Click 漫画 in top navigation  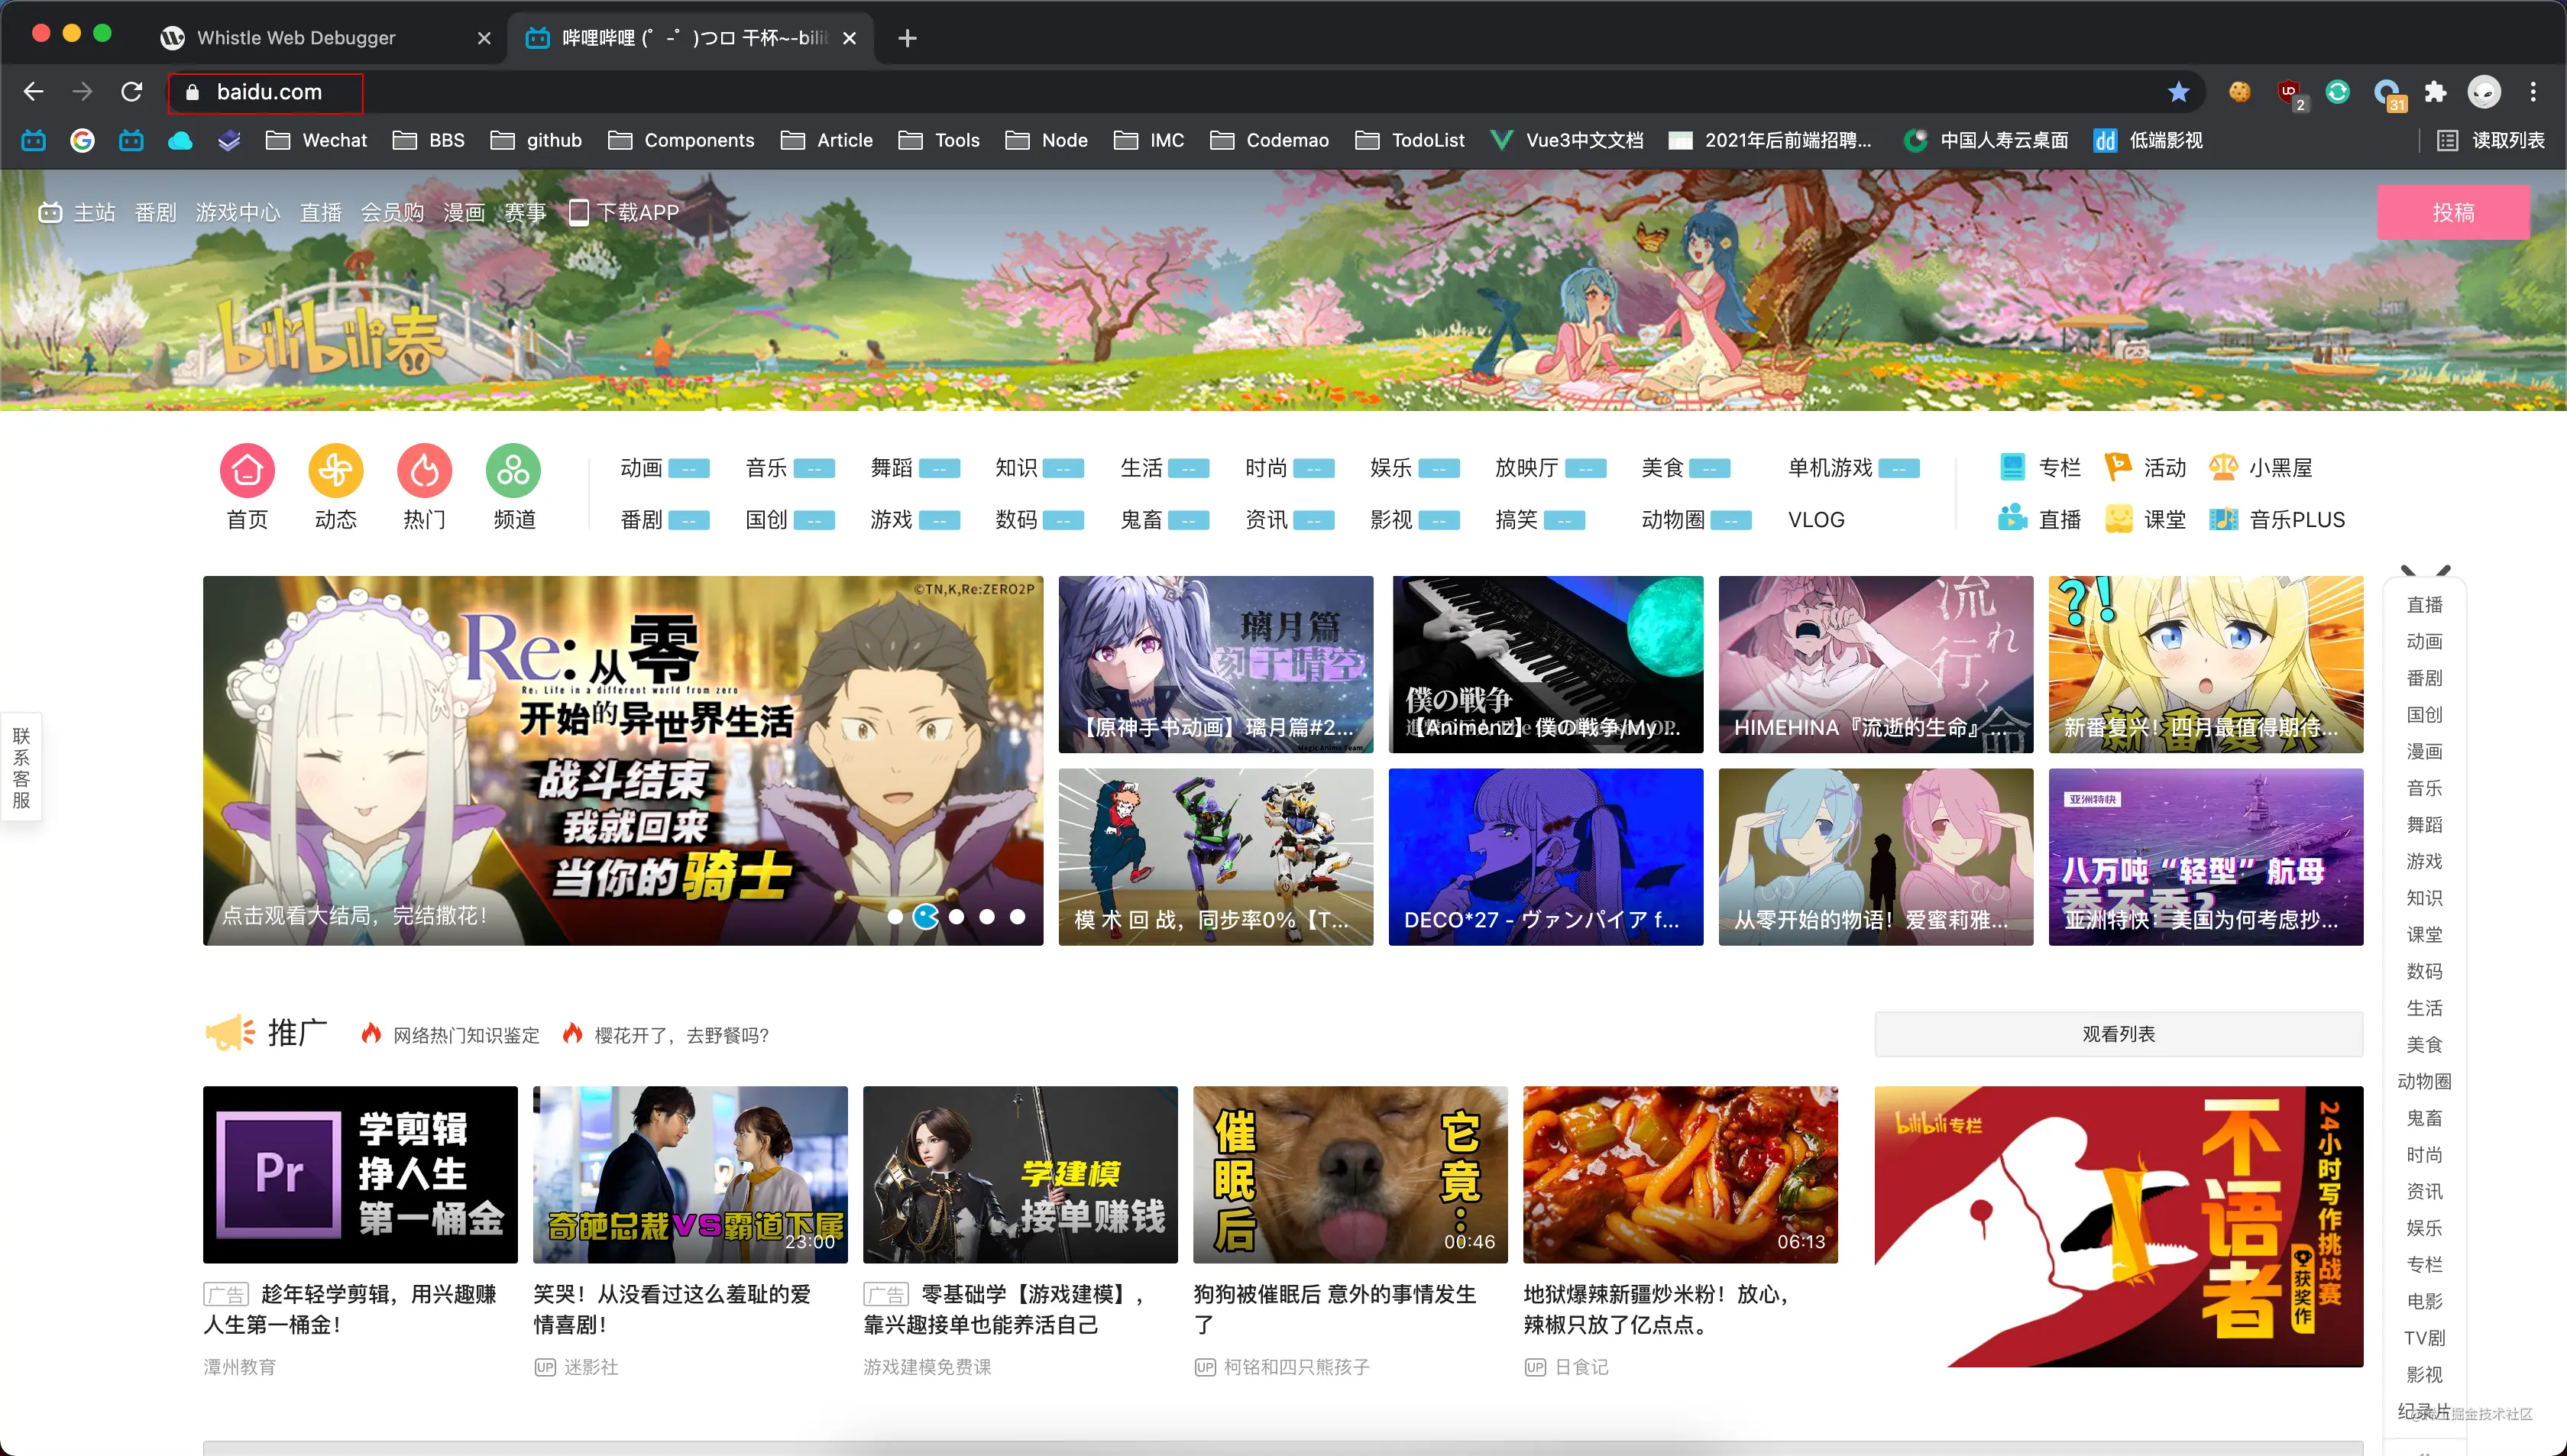click(464, 212)
